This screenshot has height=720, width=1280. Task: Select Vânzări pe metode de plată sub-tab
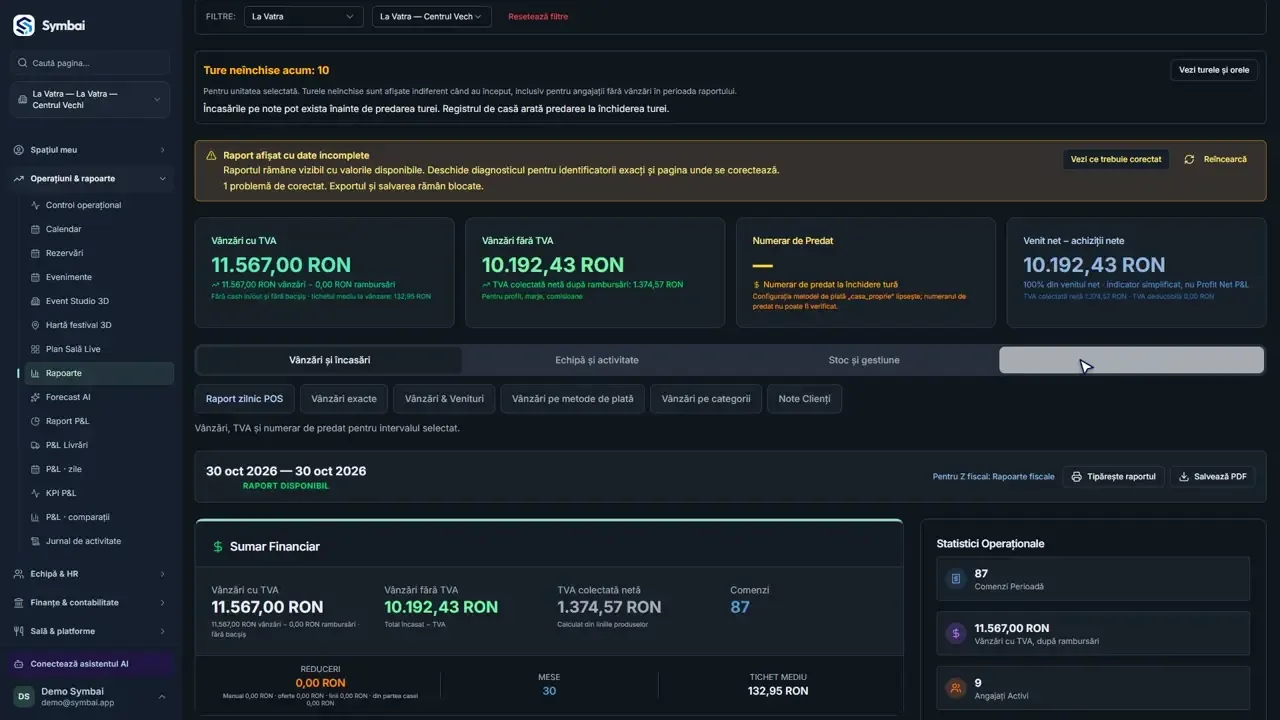click(x=573, y=399)
